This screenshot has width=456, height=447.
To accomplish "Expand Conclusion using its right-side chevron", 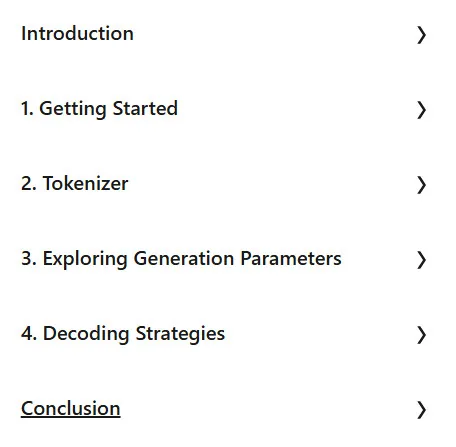I will point(422,410).
